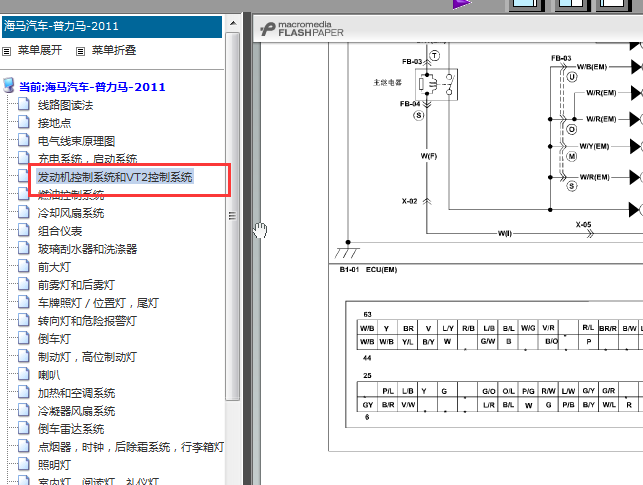643x485 pixels.
Task: Click the X-02 connector label in diagram
Action: [409, 201]
